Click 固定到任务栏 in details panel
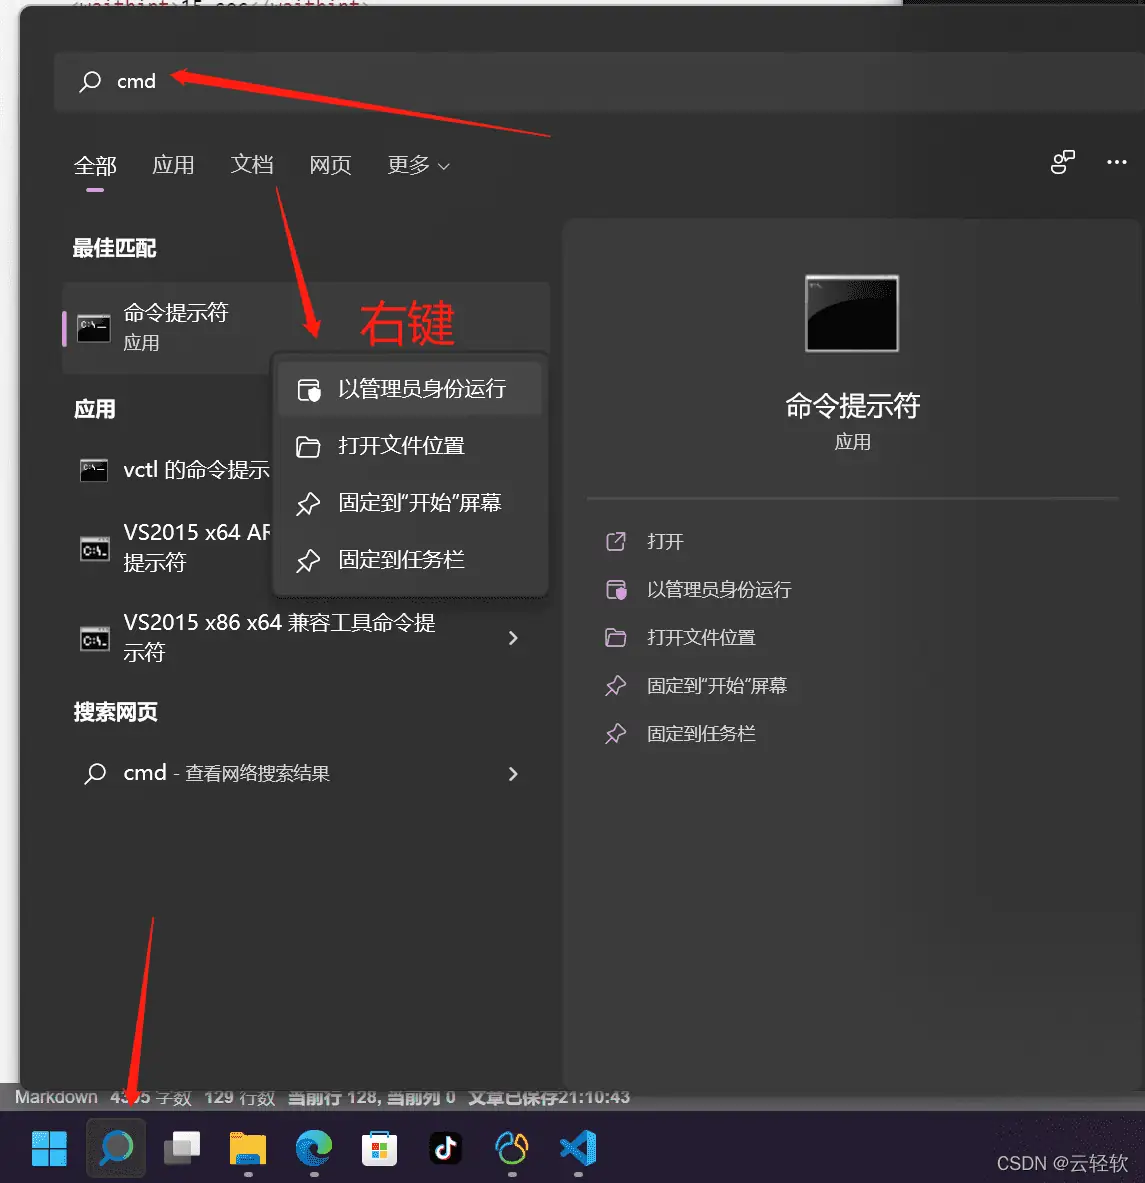 [x=701, y=733]
